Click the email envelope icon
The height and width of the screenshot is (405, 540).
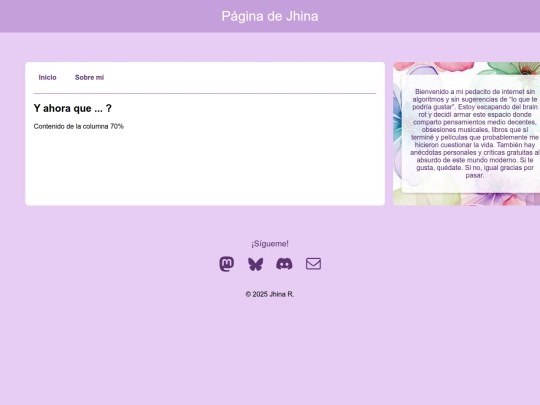313,264
